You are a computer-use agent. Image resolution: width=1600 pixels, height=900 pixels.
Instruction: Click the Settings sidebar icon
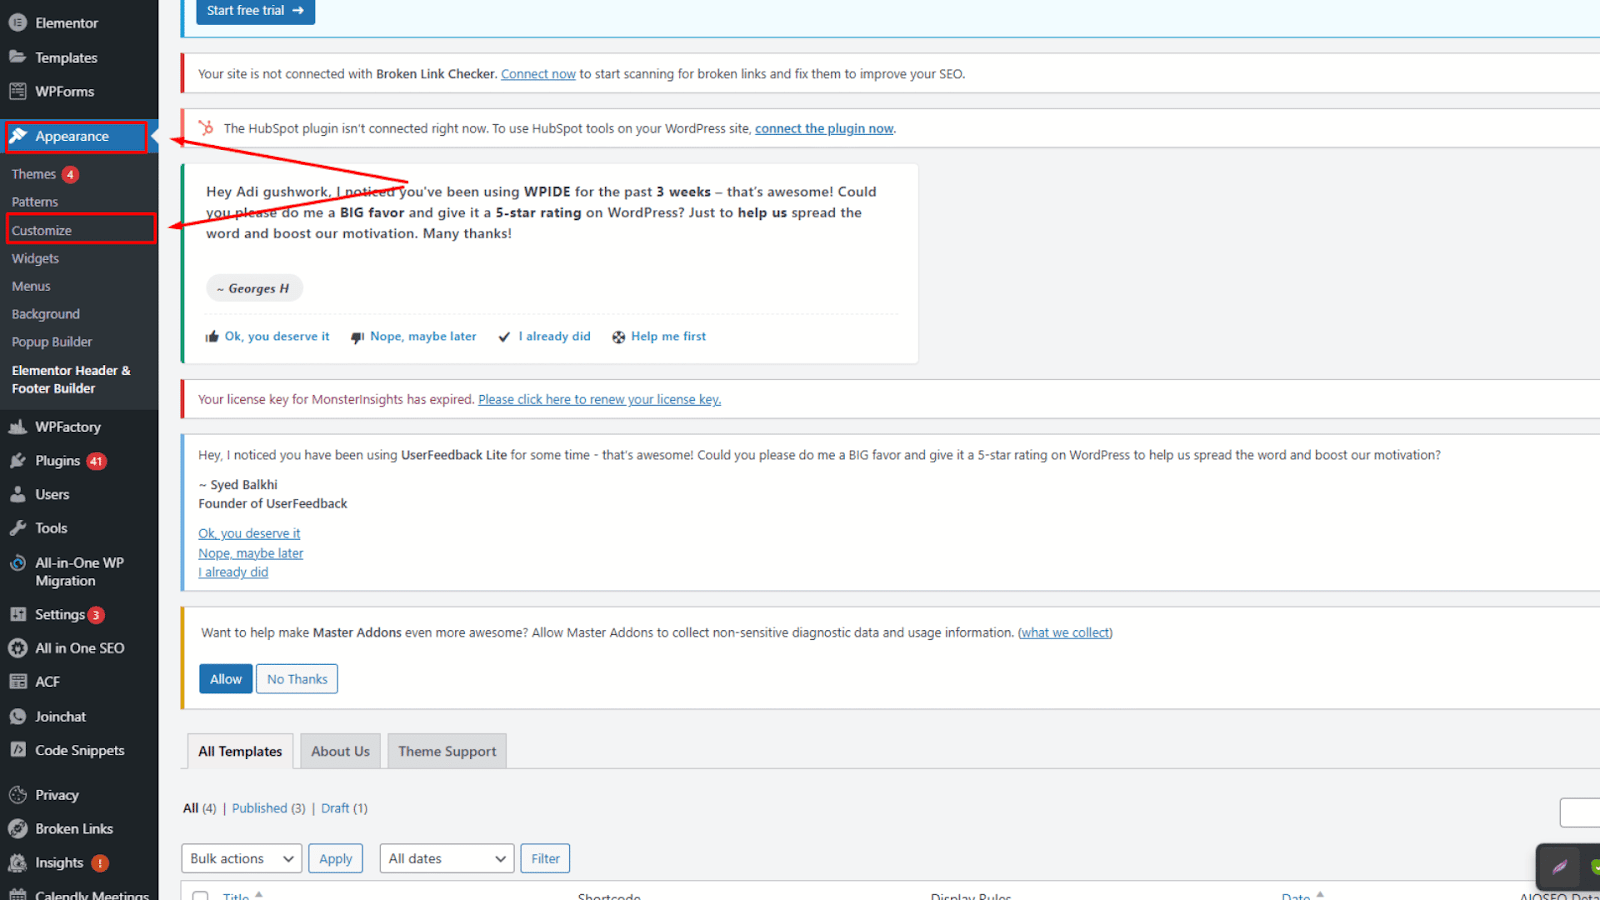(18, 614)
